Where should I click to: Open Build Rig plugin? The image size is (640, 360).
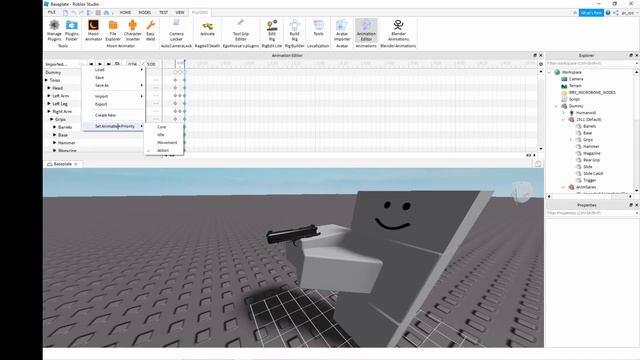[x=294, y=30]
